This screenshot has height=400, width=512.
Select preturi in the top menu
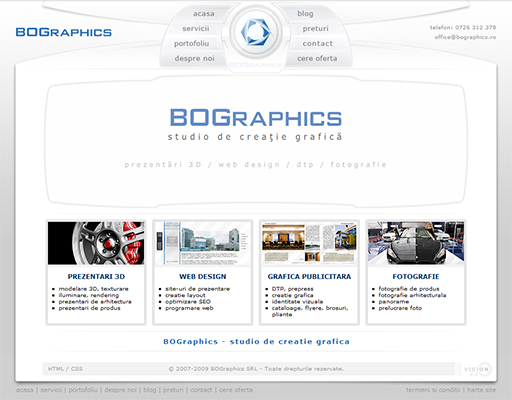(316, 29)
